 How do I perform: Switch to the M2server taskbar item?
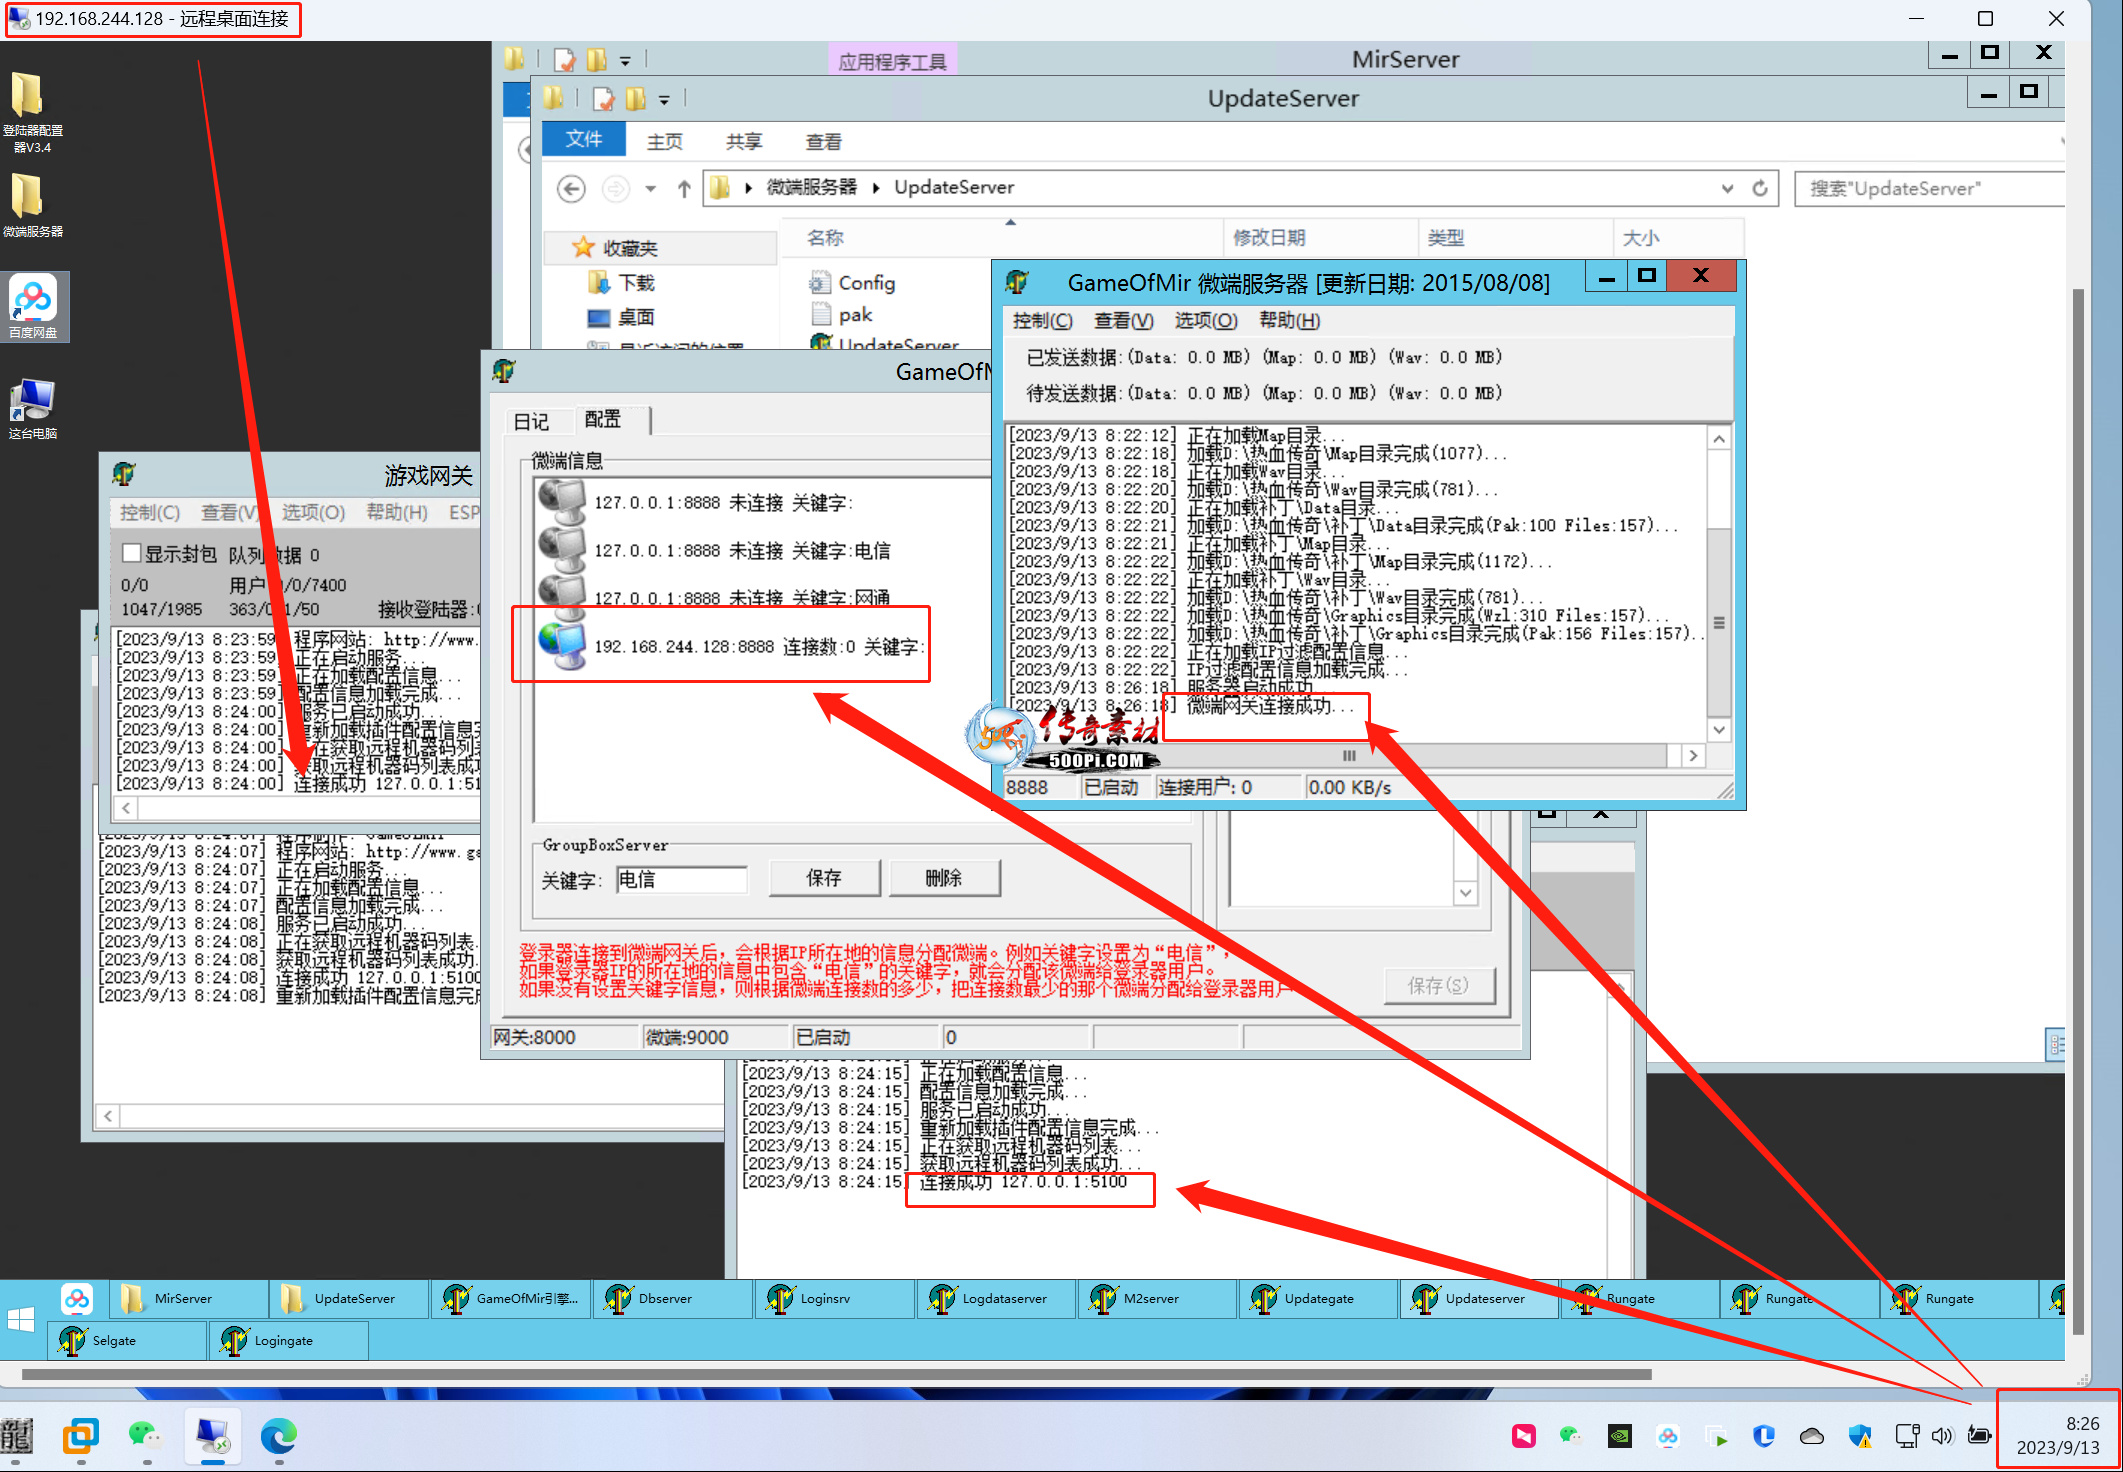[1158, 1299]
